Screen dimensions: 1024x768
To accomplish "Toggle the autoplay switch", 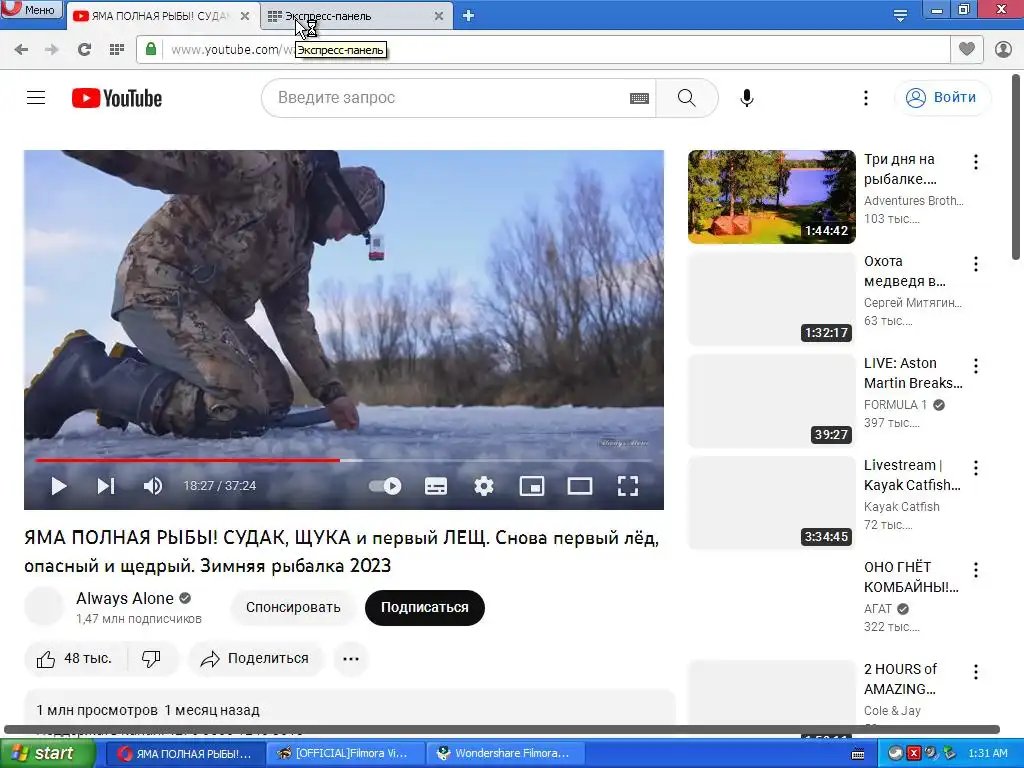I will coord(385,486).
